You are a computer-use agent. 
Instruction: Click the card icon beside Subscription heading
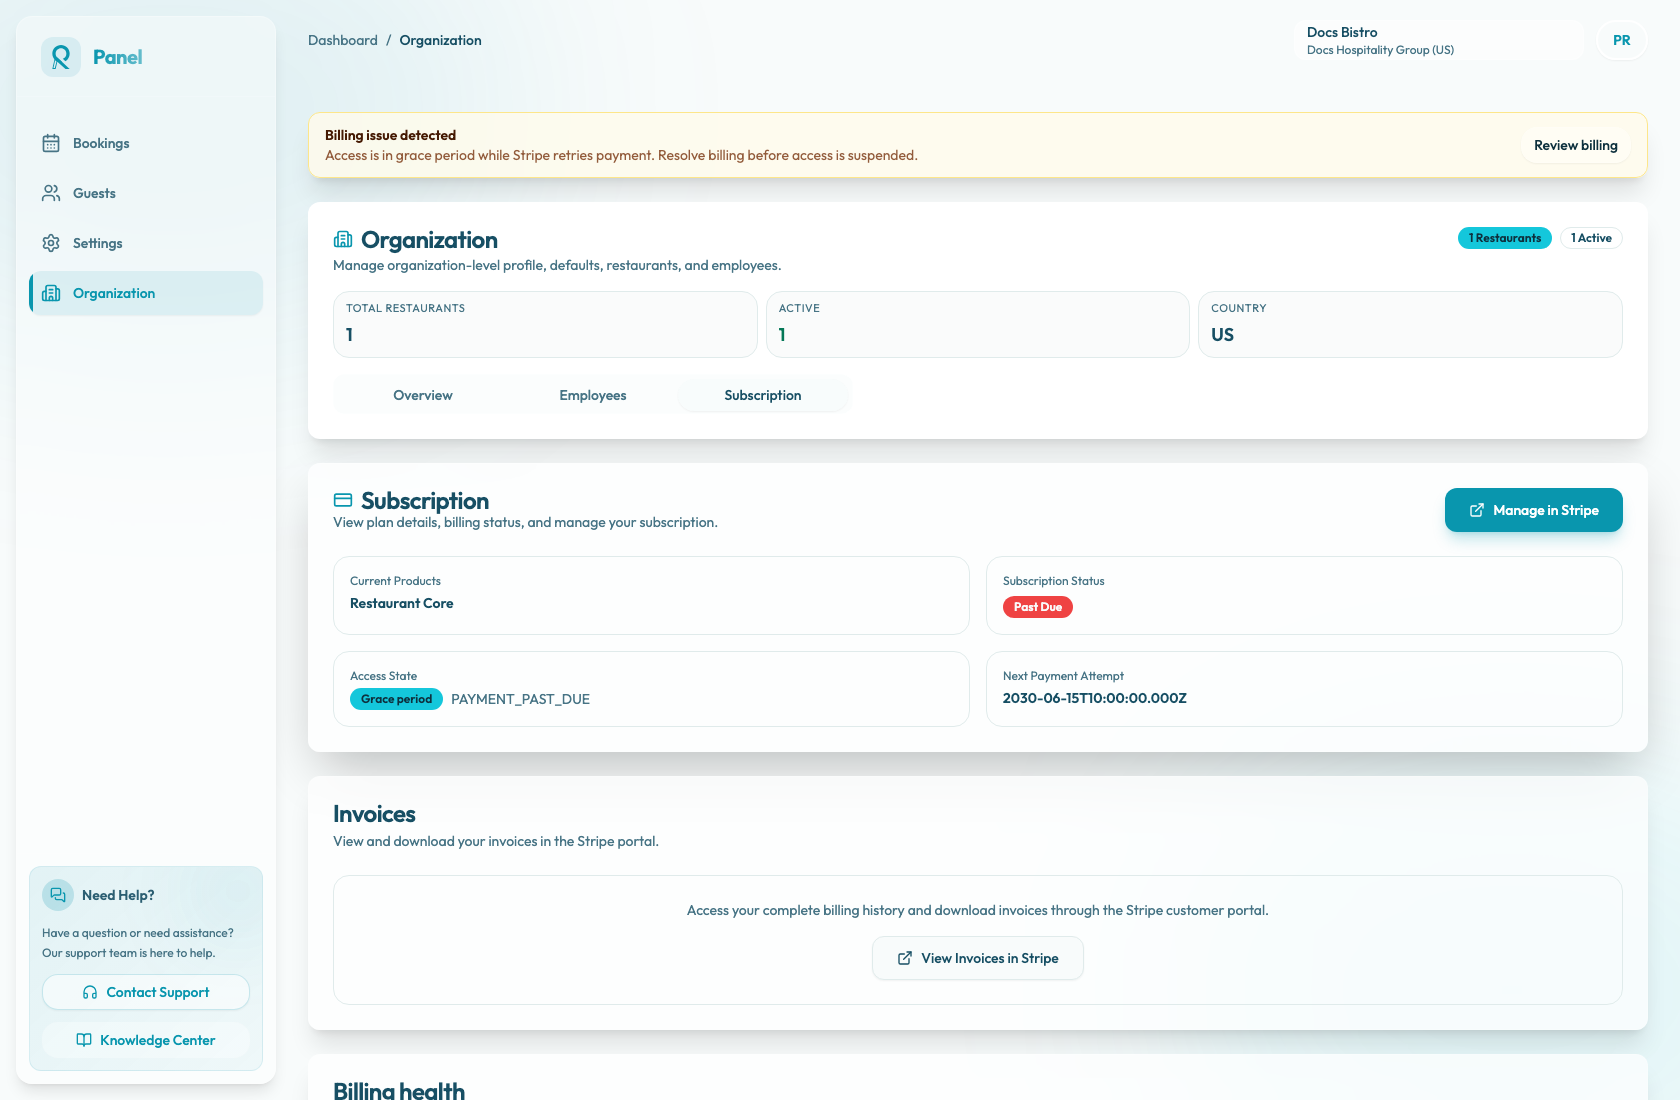coord(343,500)
